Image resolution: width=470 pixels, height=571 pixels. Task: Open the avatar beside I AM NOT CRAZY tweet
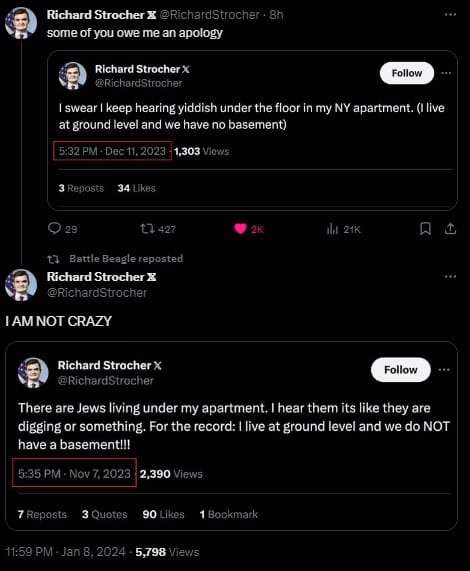(21, 285)
